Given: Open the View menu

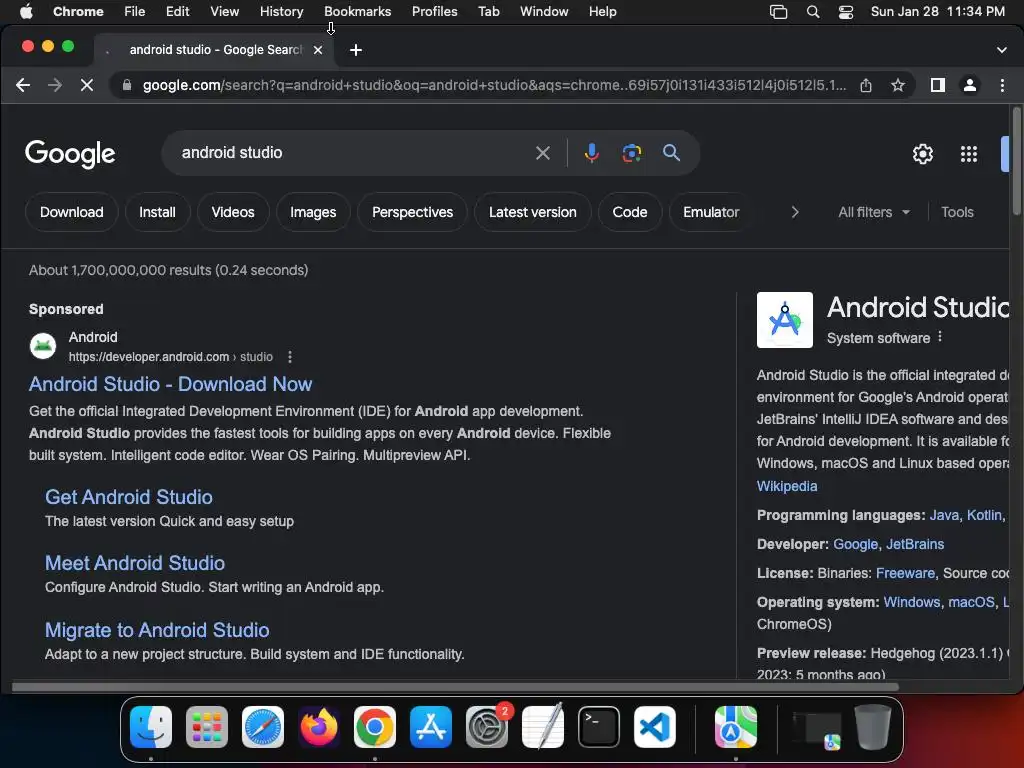Looking at the screenshot, I should tap(225, 12).
